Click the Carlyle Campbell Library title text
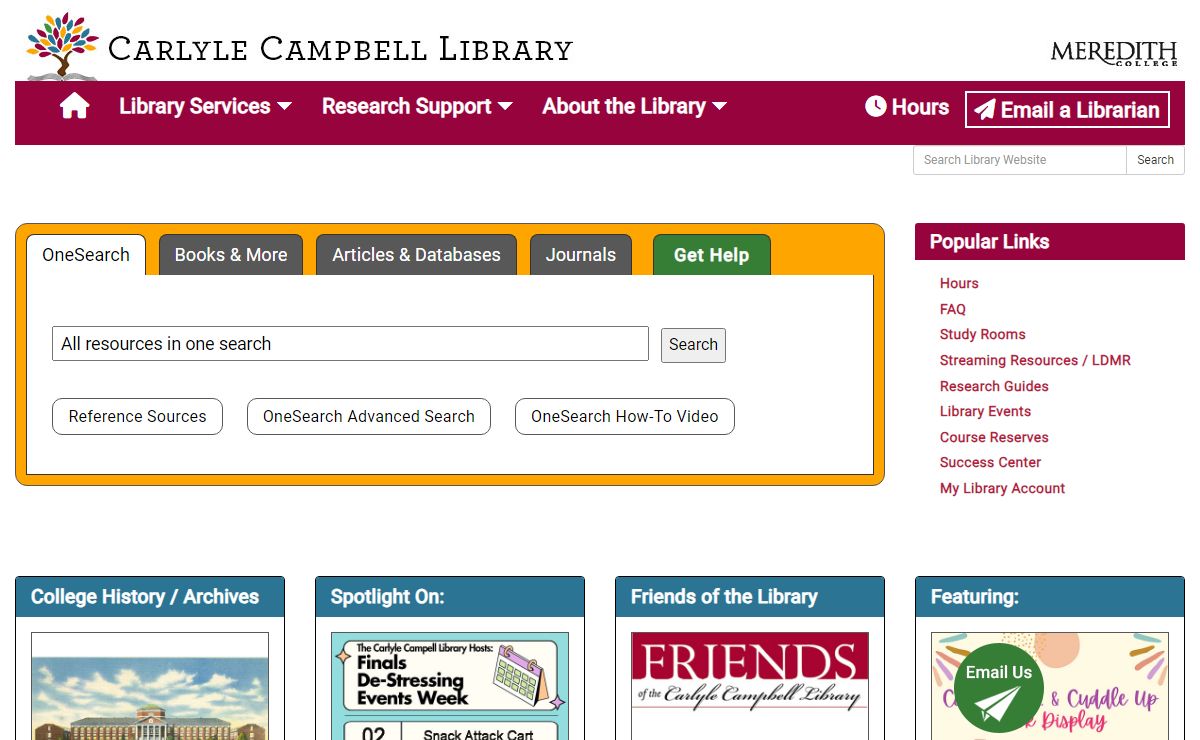The image size is (1200, 740). tap(340, 49)
